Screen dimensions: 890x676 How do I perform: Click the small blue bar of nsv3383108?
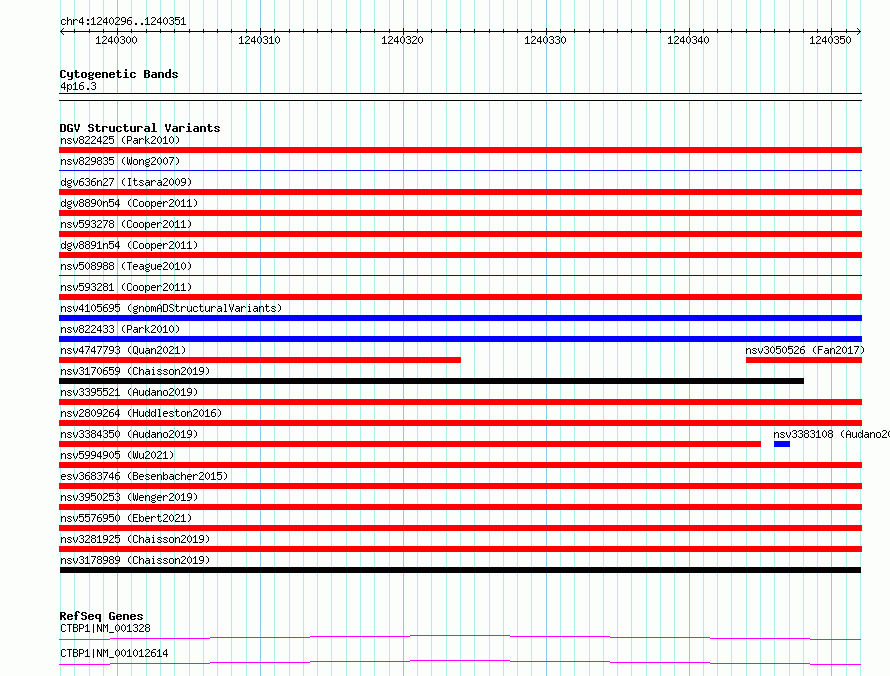point(782,444)
